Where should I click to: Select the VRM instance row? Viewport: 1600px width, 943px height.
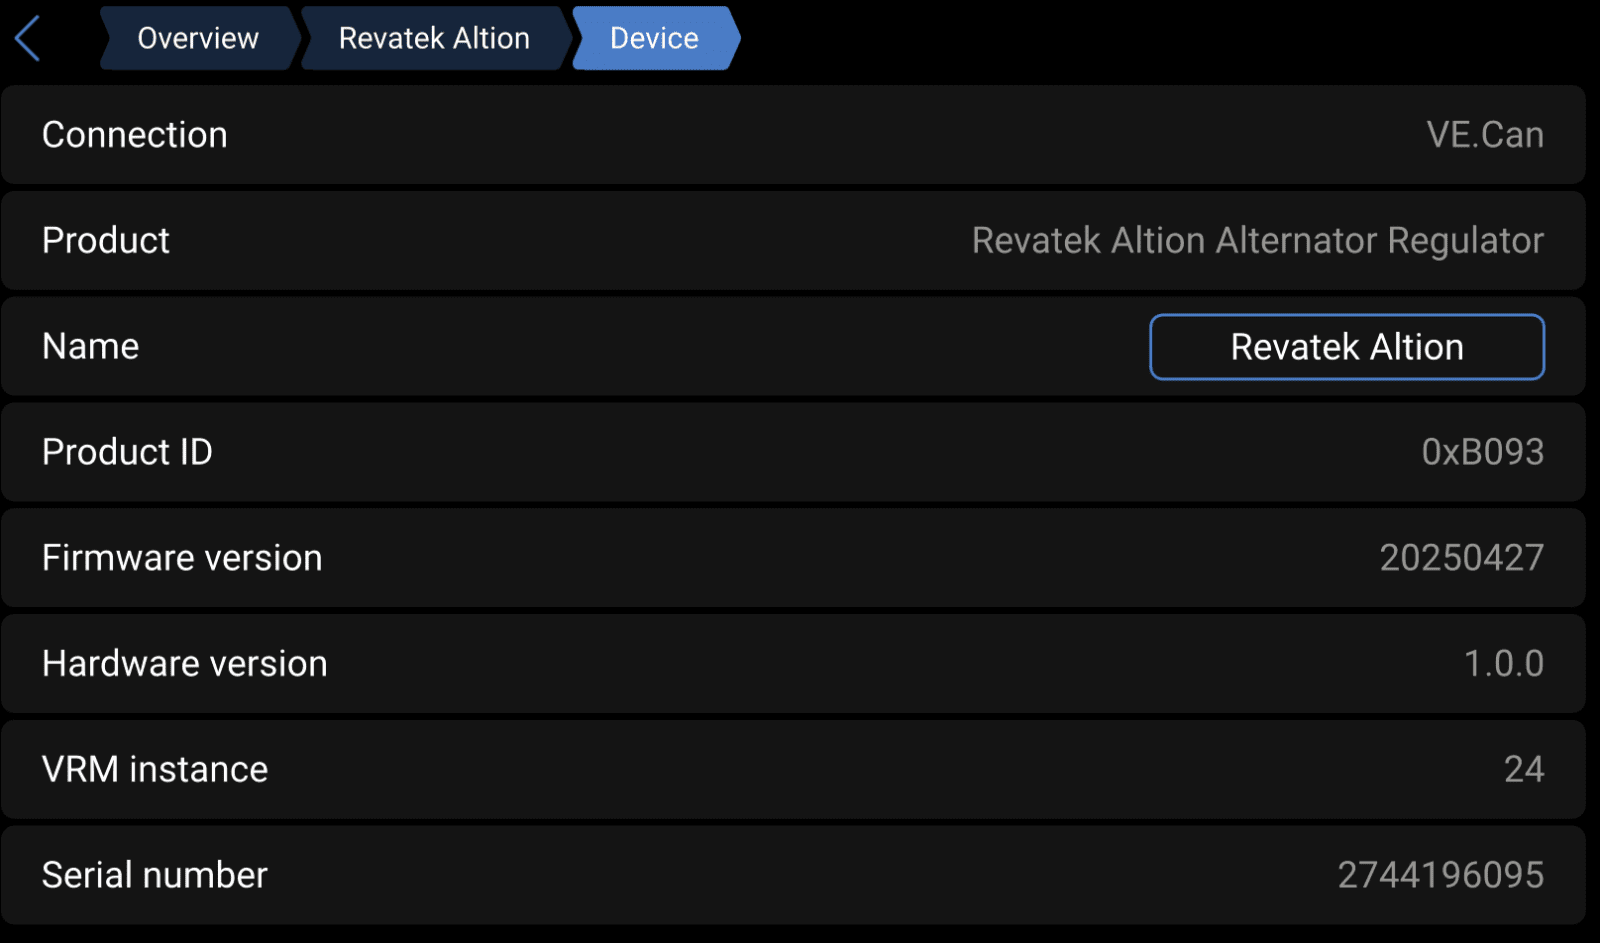pos(793,770)
